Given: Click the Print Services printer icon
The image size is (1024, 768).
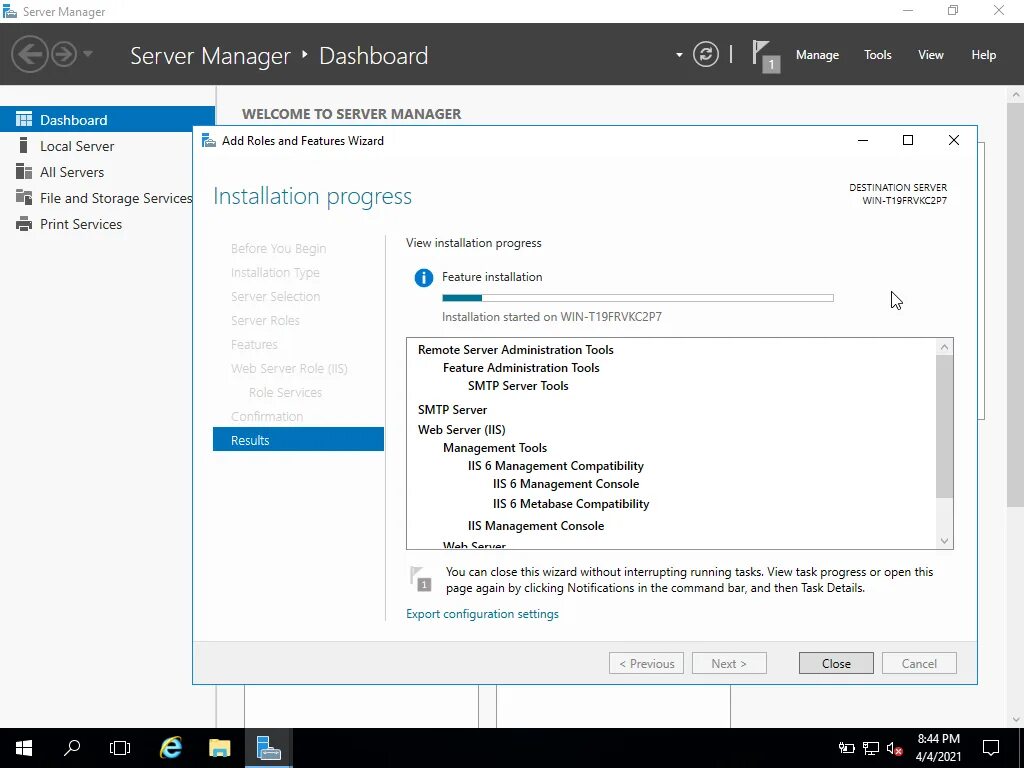Looking at the screenshot, I should tap(24, 224).
